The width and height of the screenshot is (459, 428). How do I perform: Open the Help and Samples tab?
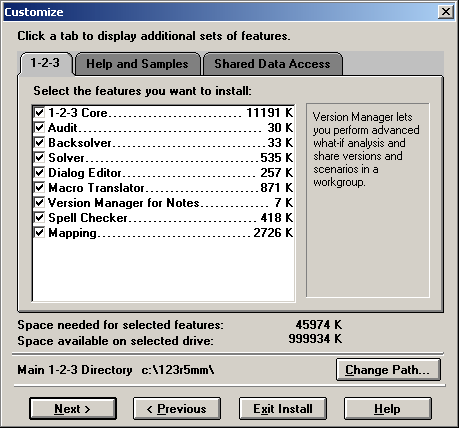[137, 64]
